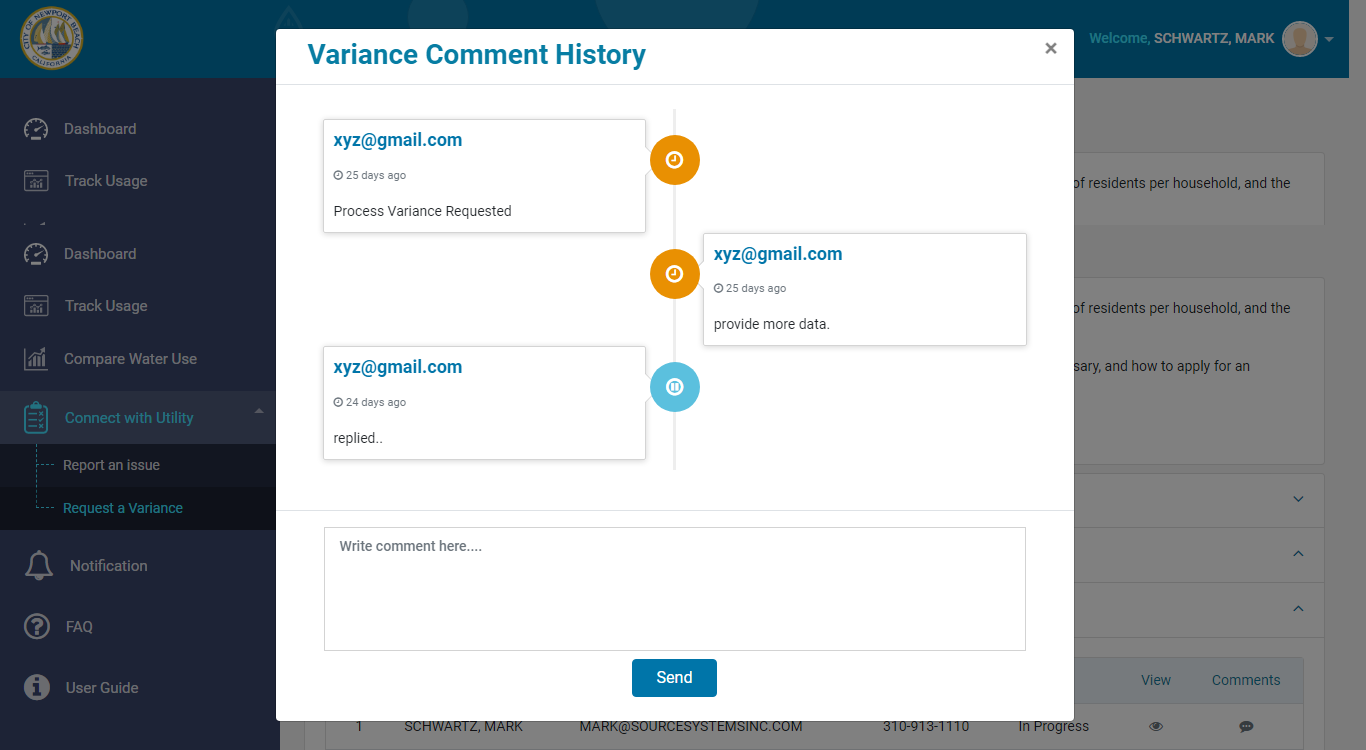Screen dimensions: 1366x750
Task: Click the User Guide info icon
Action: click(x=37, y=688)
